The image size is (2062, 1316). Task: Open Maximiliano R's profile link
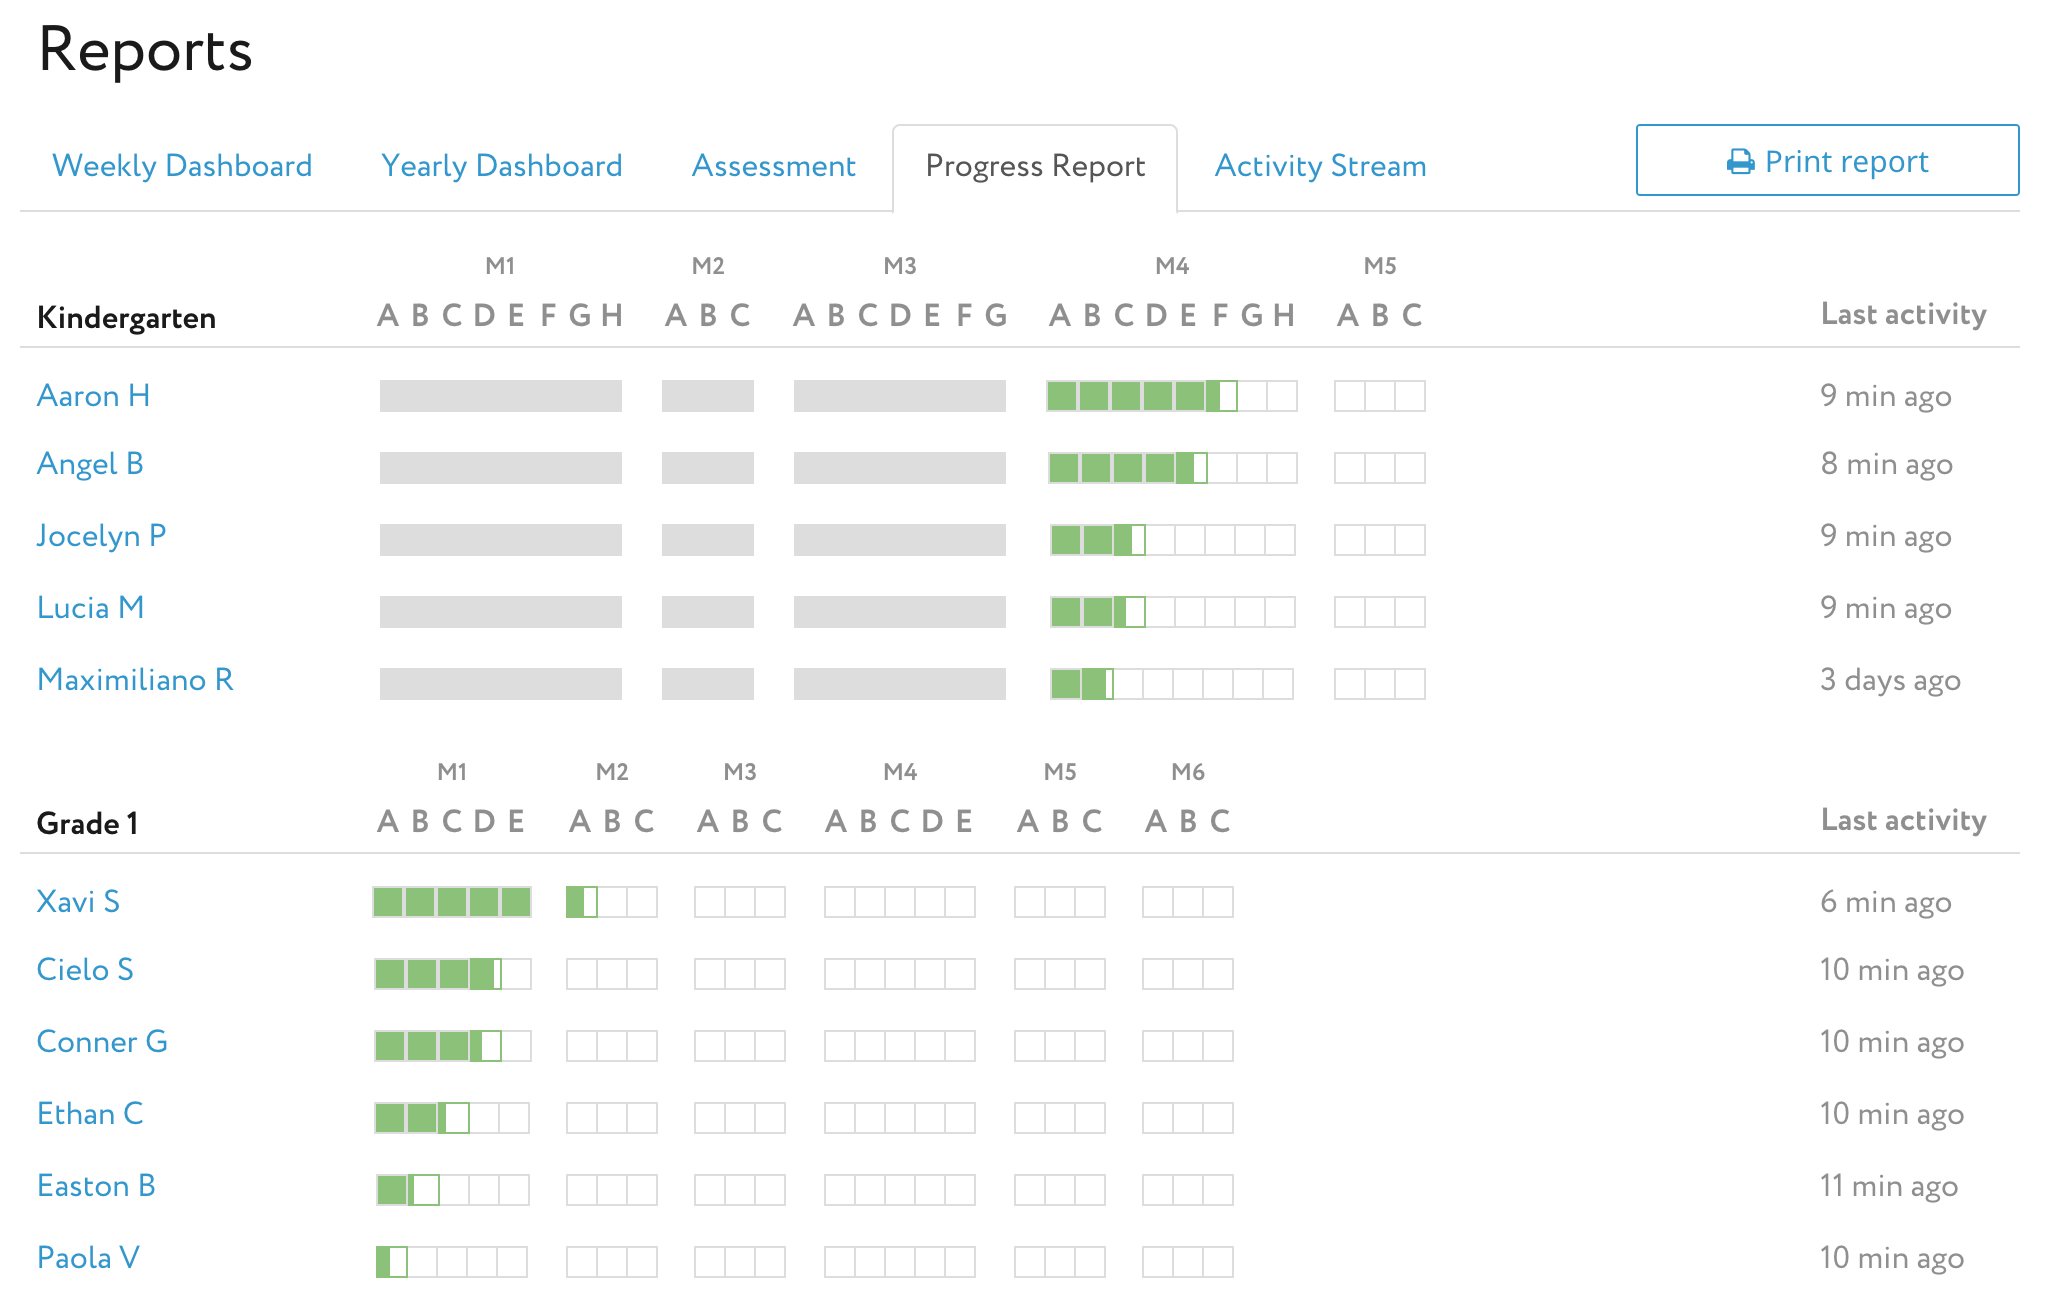[x=135, y=680]
